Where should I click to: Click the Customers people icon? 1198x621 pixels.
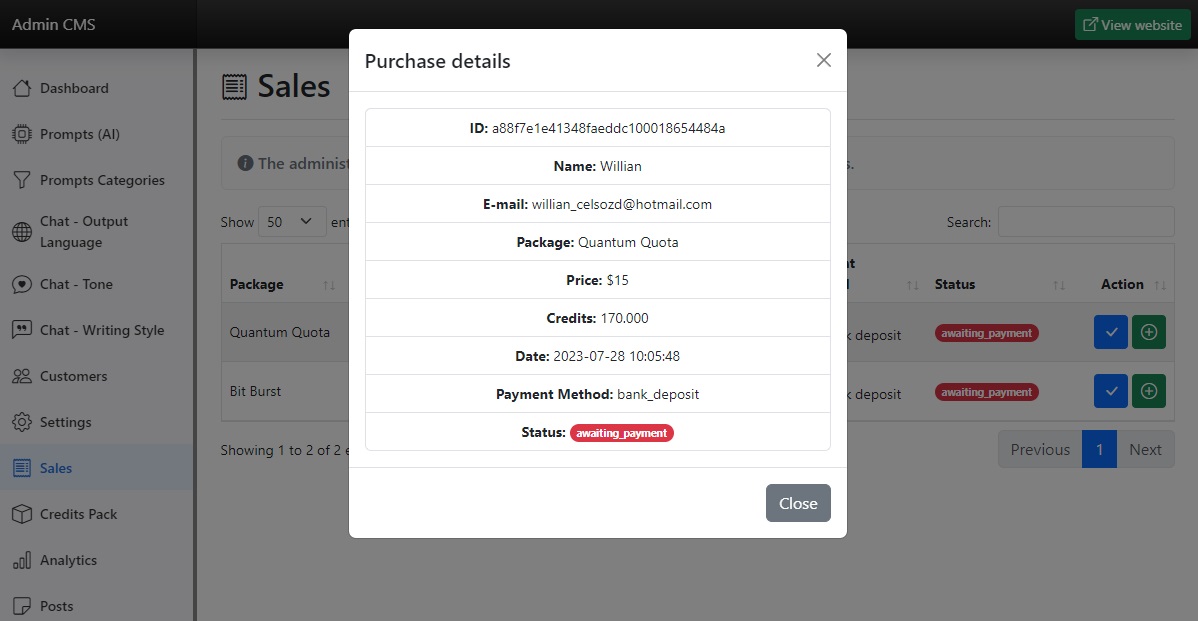point(21,376)
